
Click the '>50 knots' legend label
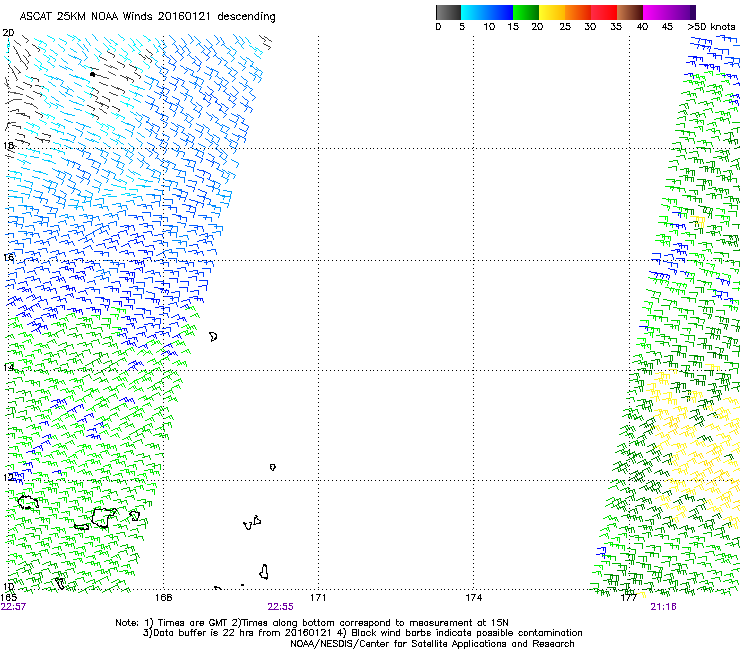pos(711,27)
